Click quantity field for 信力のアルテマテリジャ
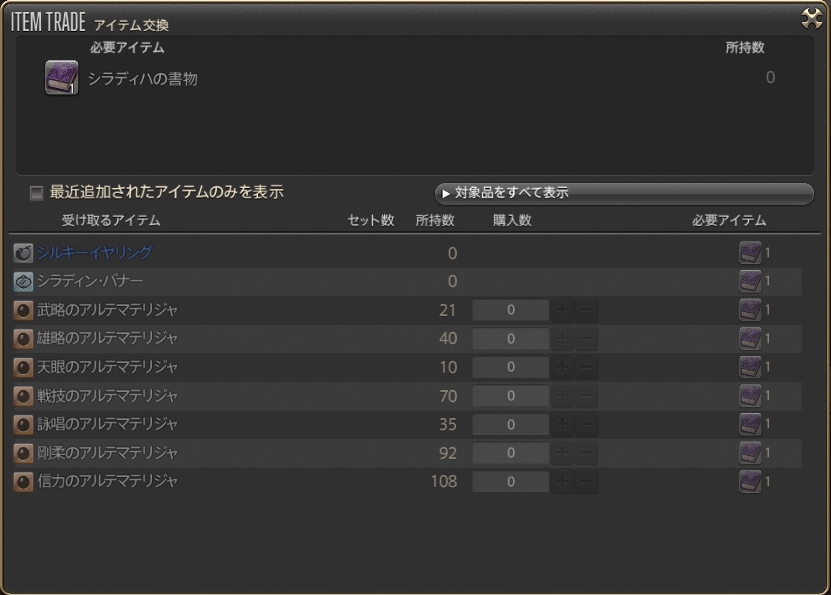This screenshot has width=831, height=595. pyautogui.click(x=510, y=482)
